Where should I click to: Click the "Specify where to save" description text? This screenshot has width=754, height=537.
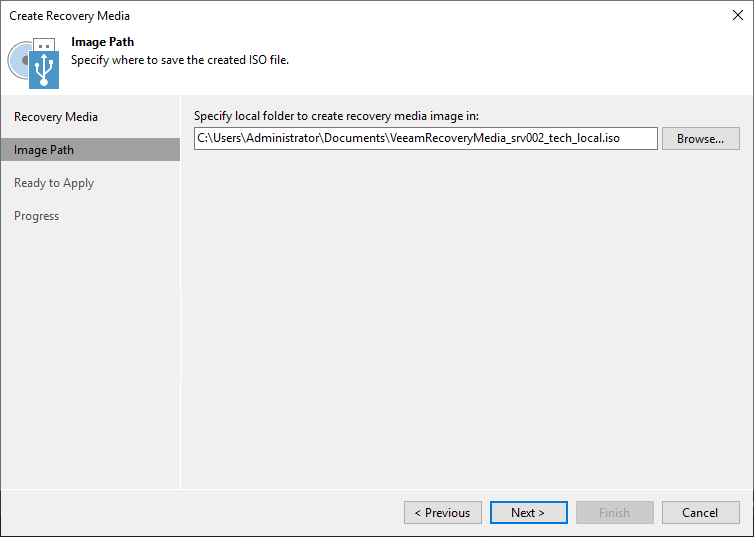click(180, 60)
